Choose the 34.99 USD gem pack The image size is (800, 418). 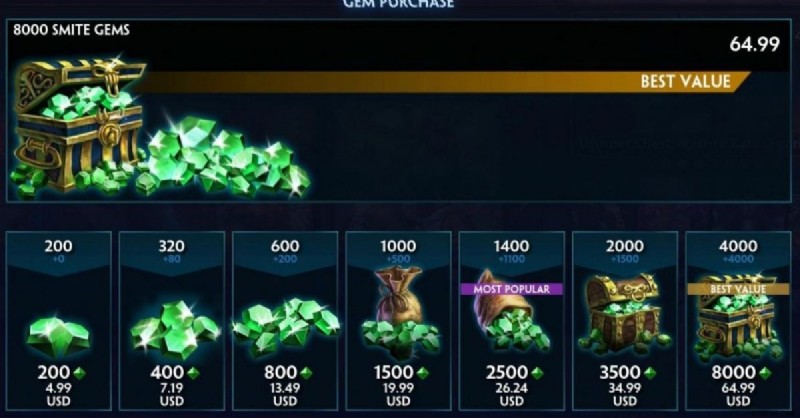(625, 321)
